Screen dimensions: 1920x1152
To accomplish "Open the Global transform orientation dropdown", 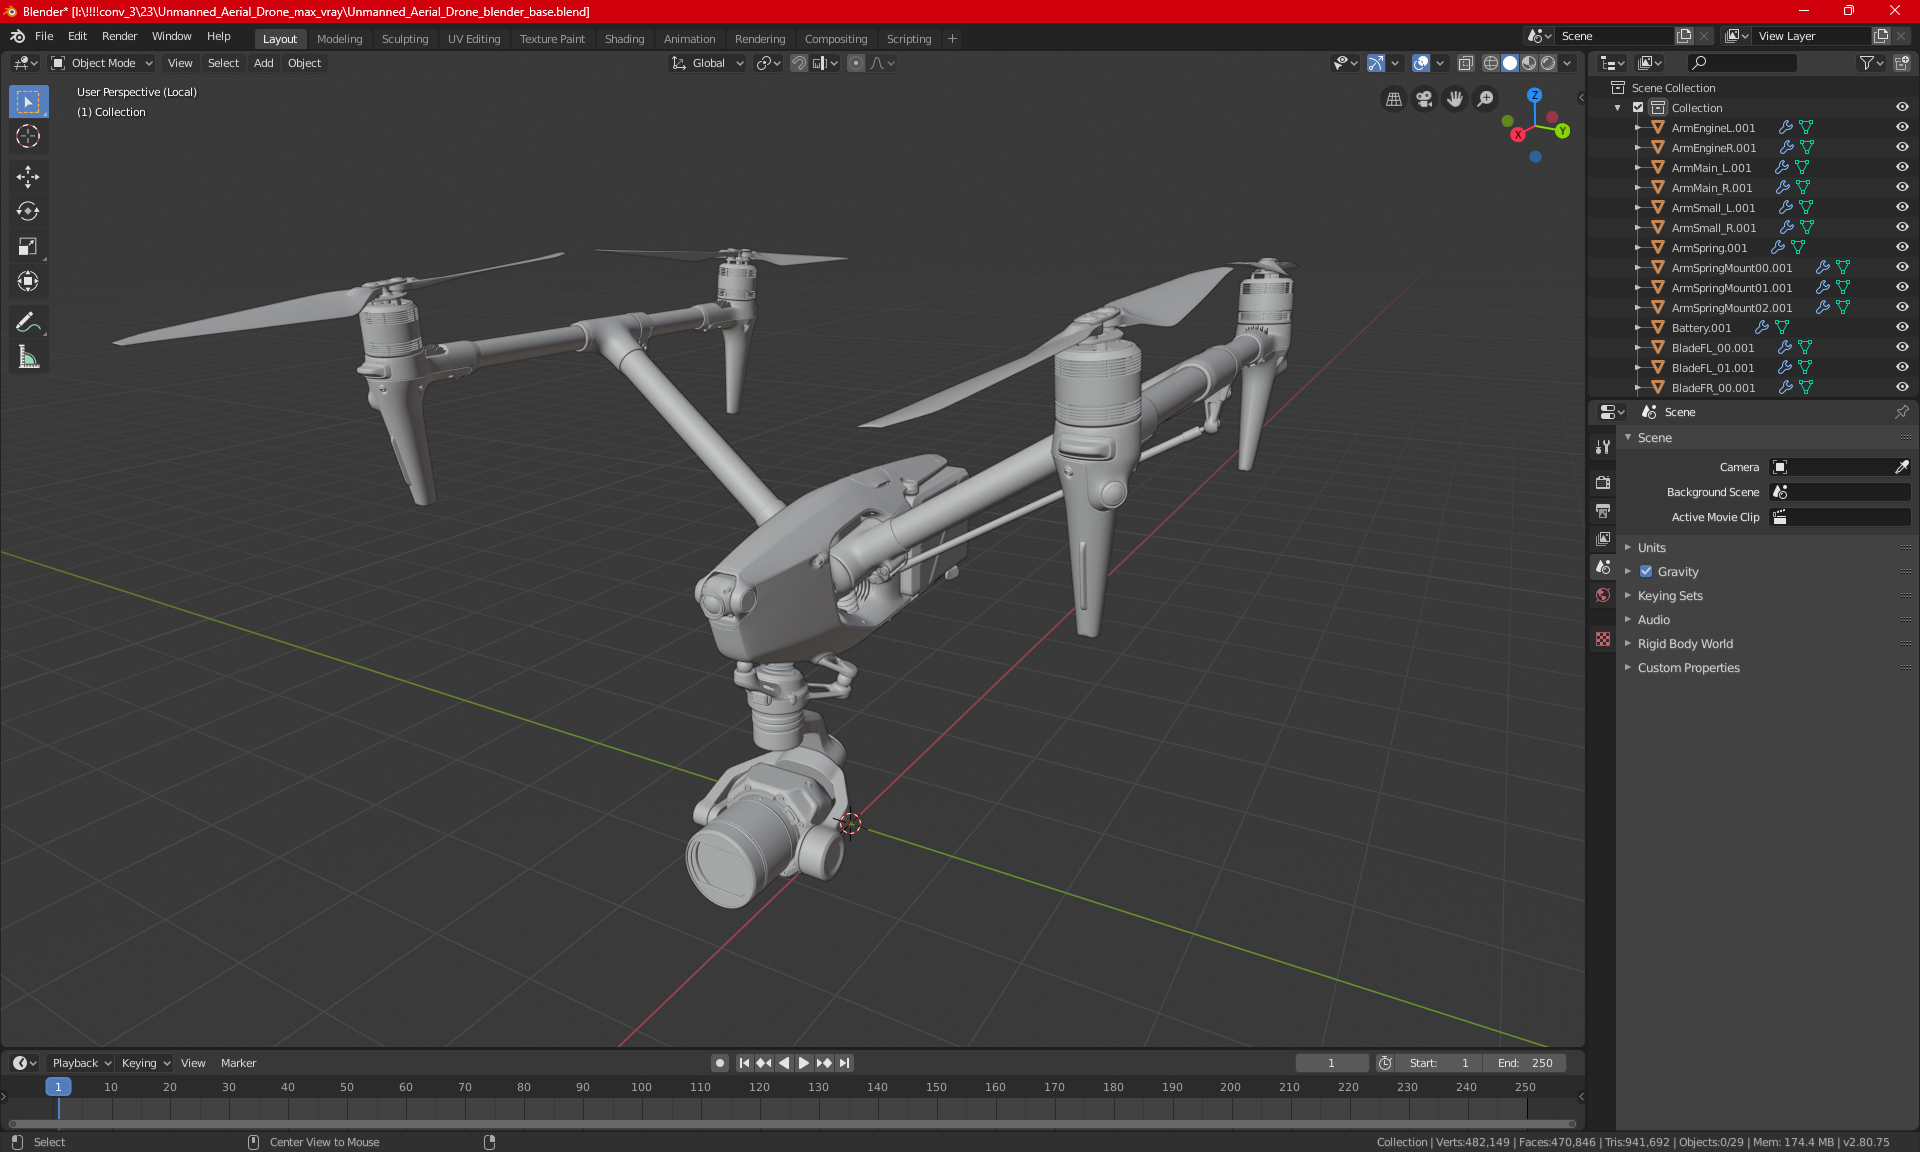I will 707,63.
